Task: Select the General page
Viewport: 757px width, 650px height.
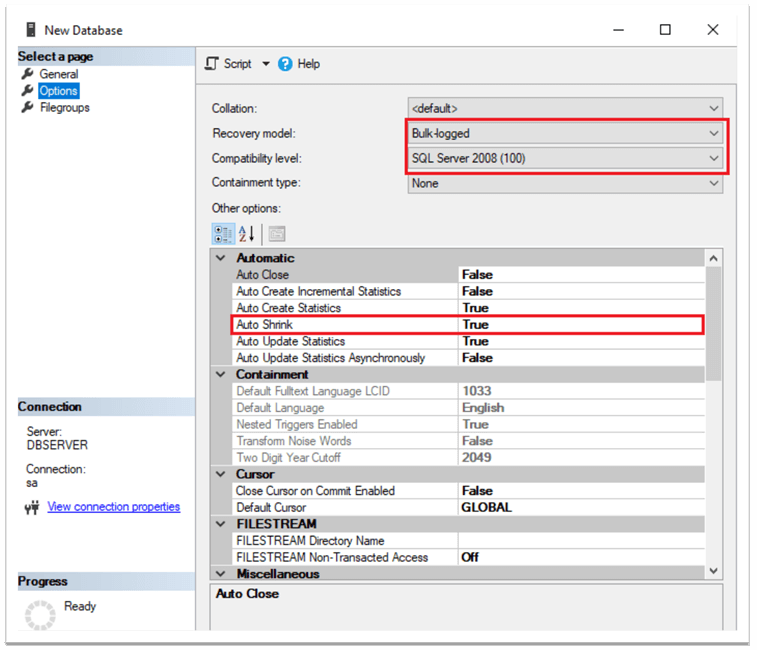Action: tap(59, 74)
